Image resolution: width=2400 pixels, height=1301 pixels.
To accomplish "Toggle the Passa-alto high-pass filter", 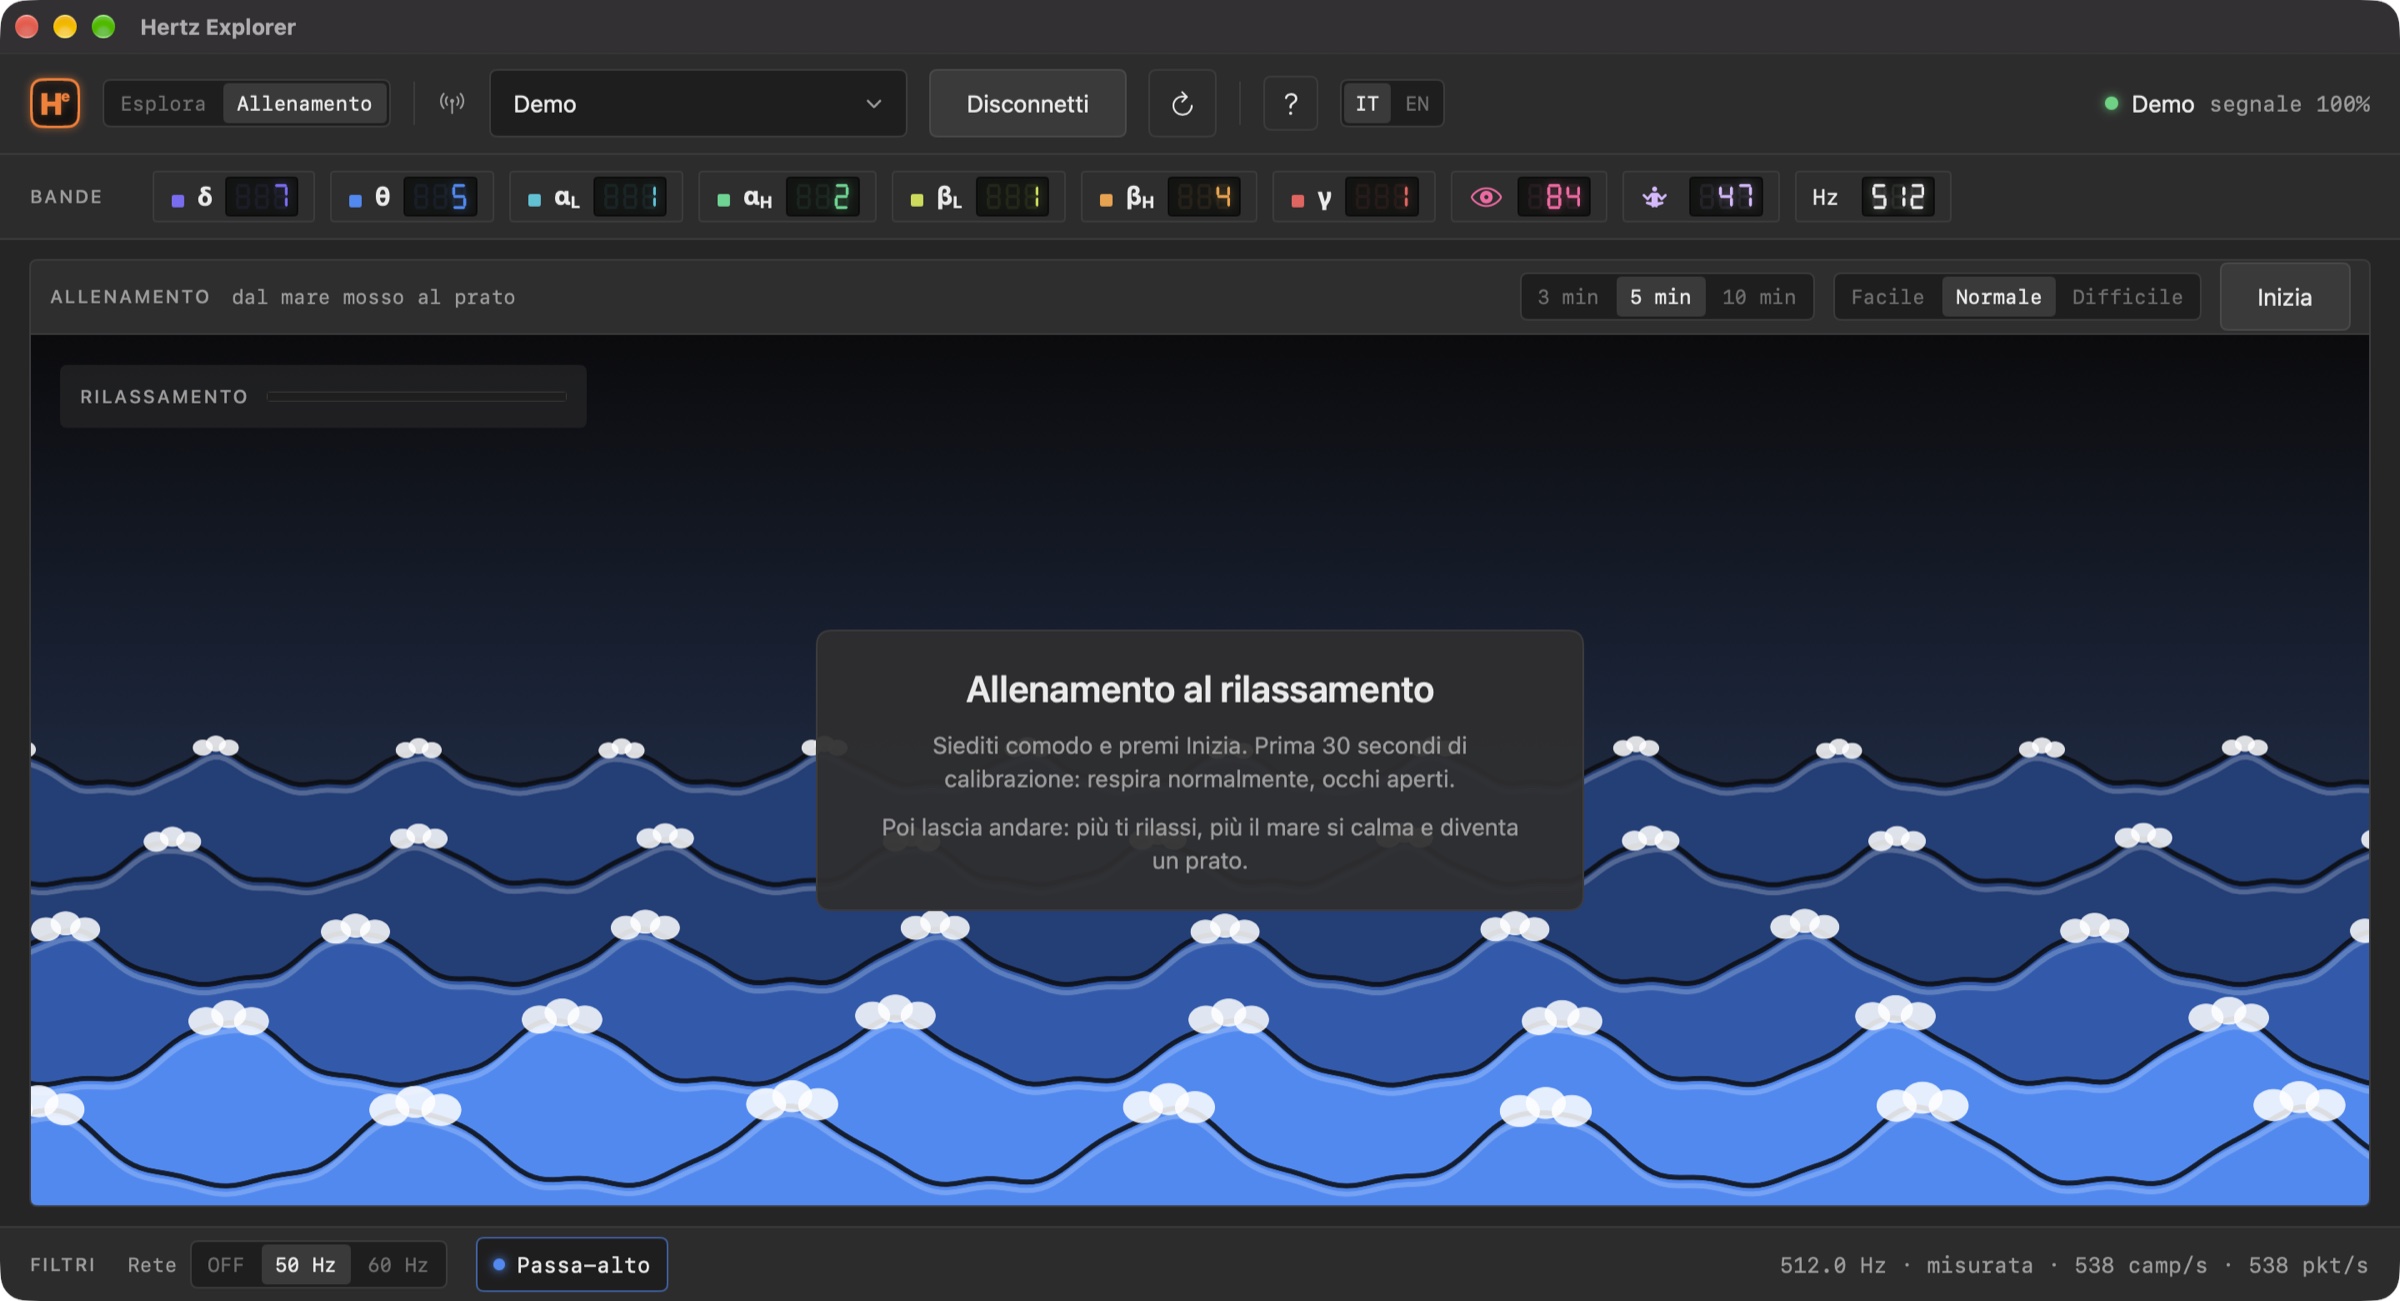I will 572,1265.
